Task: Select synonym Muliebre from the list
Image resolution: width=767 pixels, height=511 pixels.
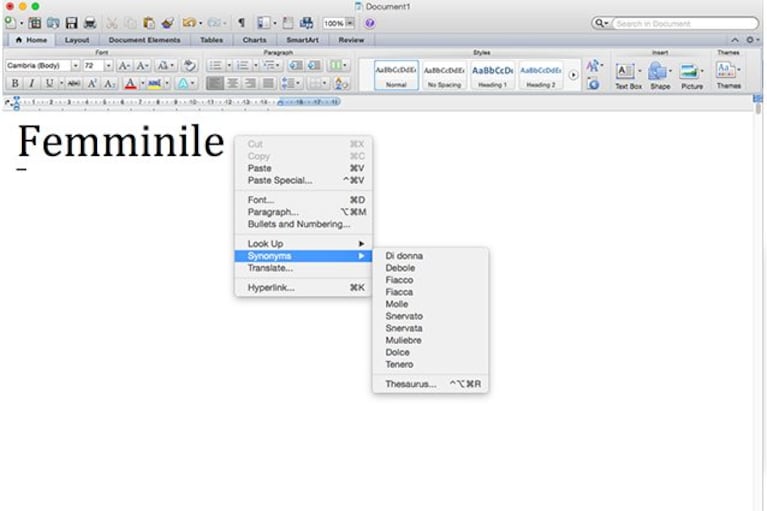Action: (430, 340)
